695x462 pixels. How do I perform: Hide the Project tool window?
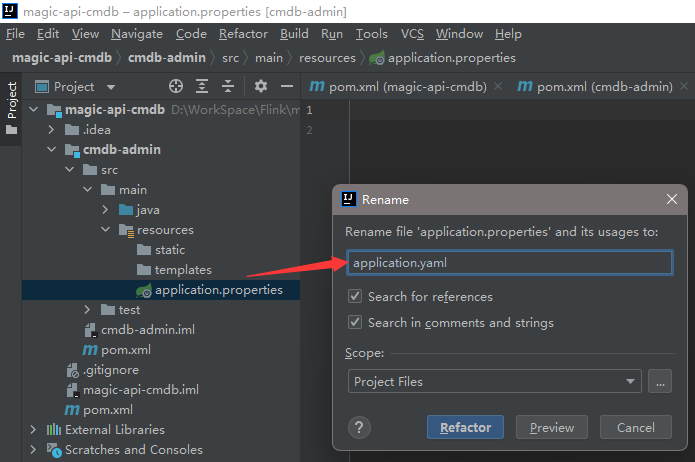click(x=287, y=87)
